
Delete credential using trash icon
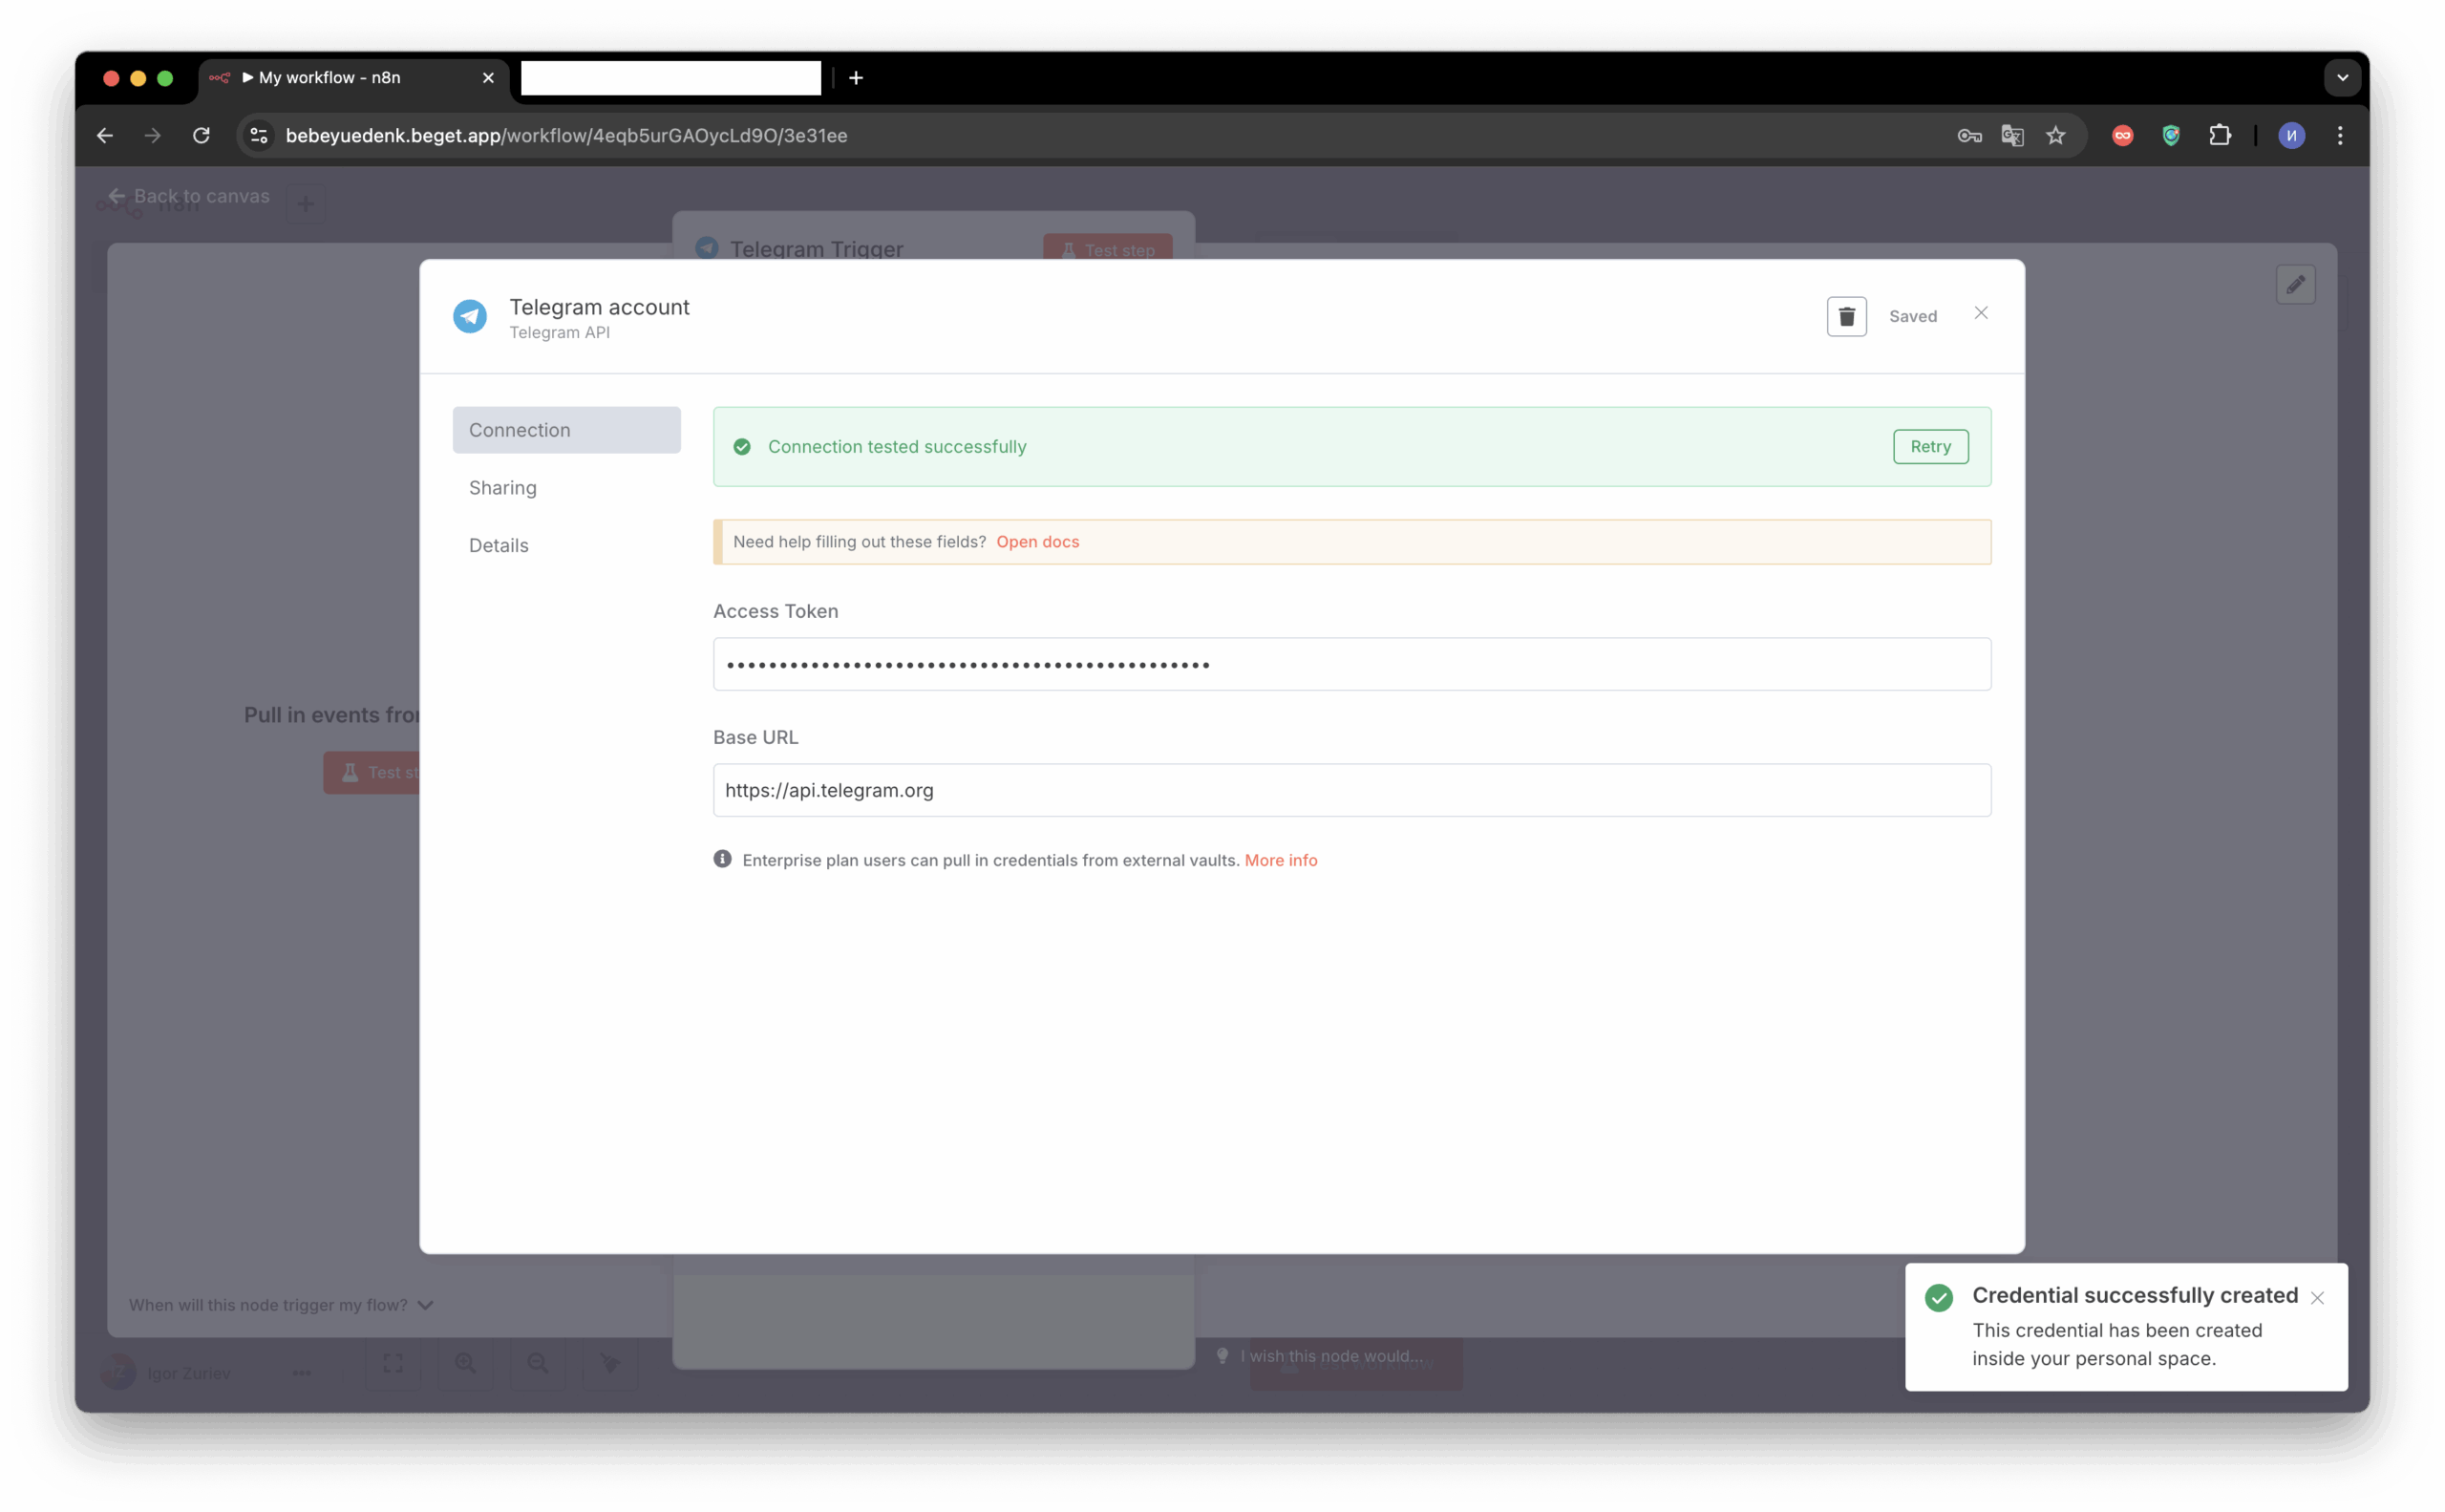[1846, 316]
